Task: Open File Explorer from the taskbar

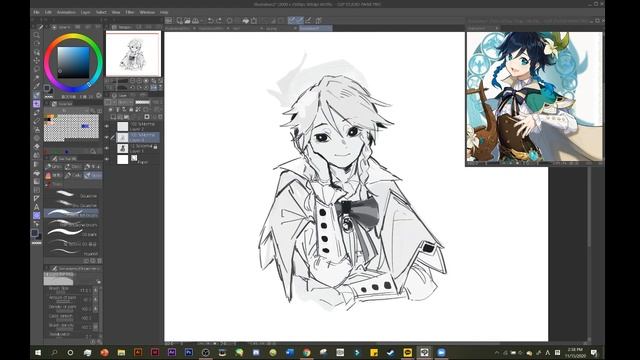Action: 121,352
